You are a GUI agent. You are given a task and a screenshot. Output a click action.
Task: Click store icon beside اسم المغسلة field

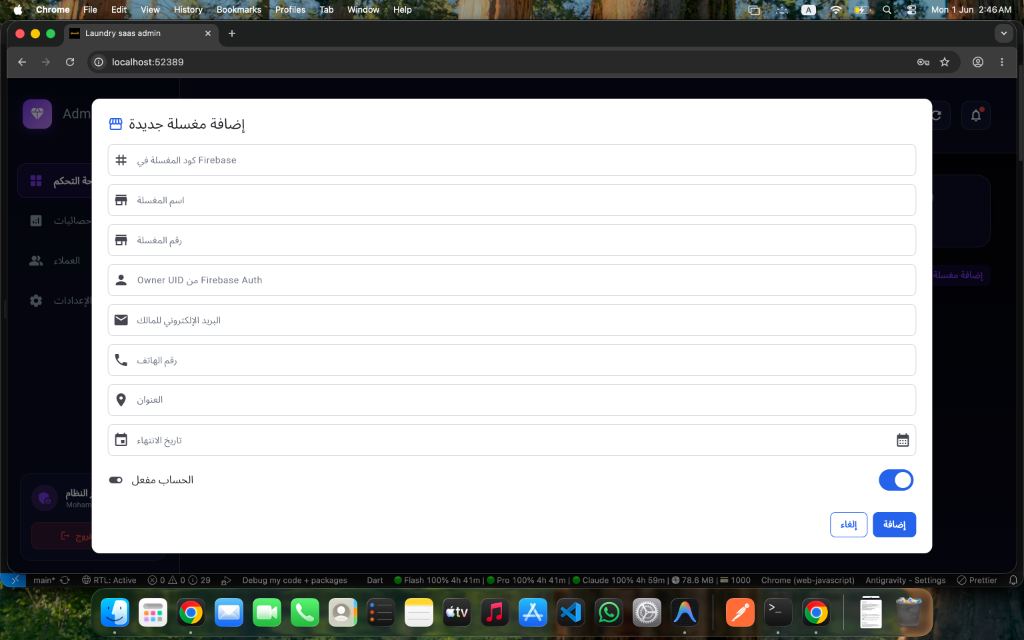[121, 200]
